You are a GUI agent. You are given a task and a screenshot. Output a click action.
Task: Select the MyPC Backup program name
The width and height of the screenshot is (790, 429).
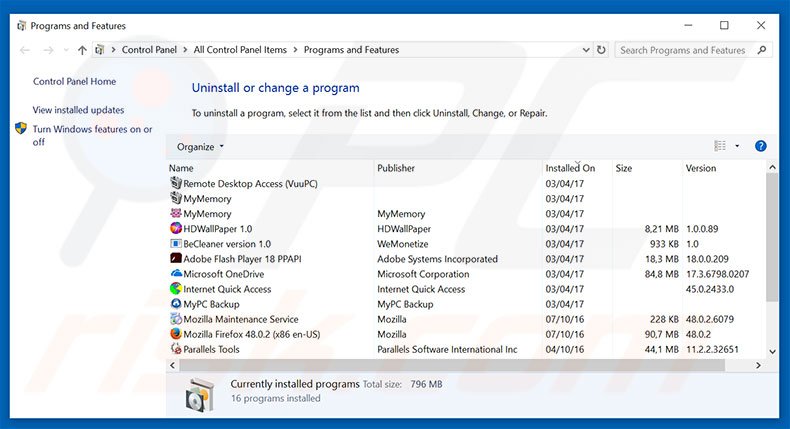[211, 304]
